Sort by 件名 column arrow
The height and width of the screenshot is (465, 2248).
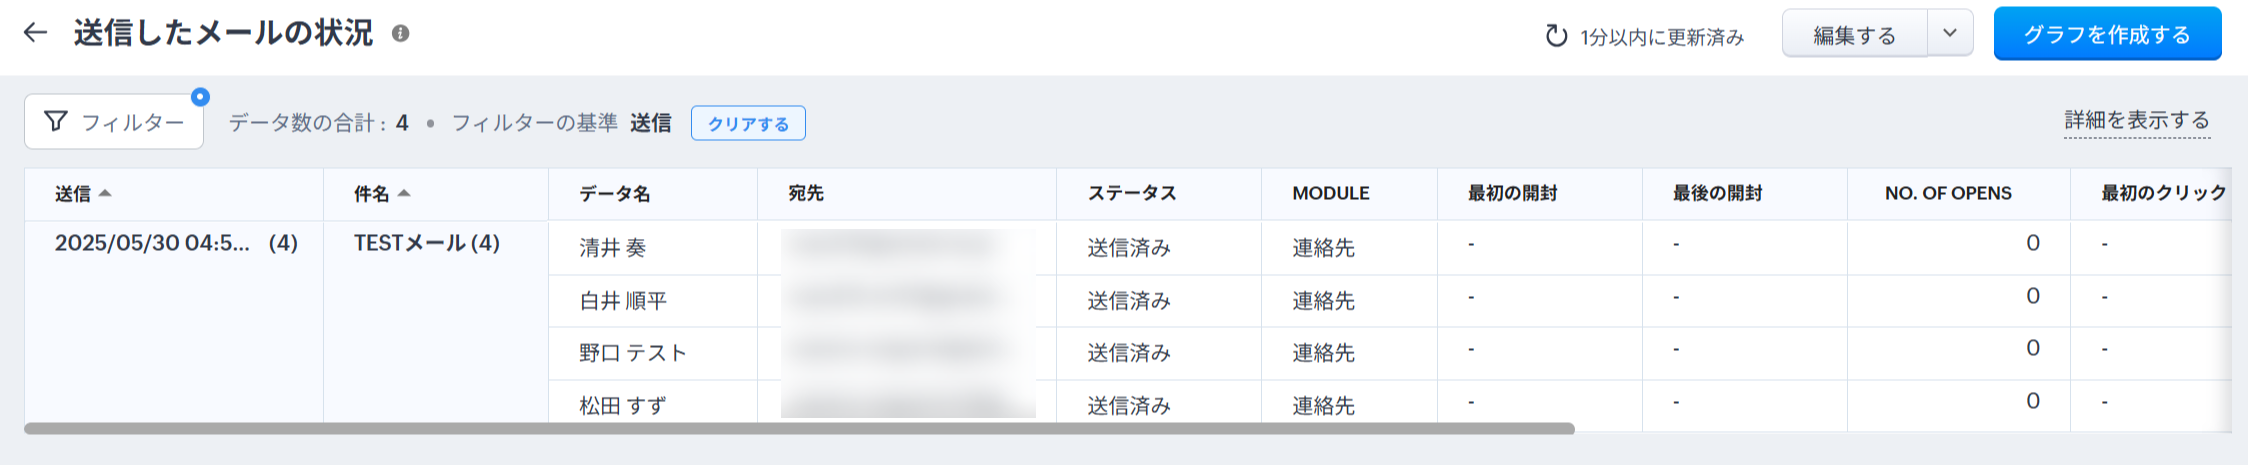click(x=404, y=193)
